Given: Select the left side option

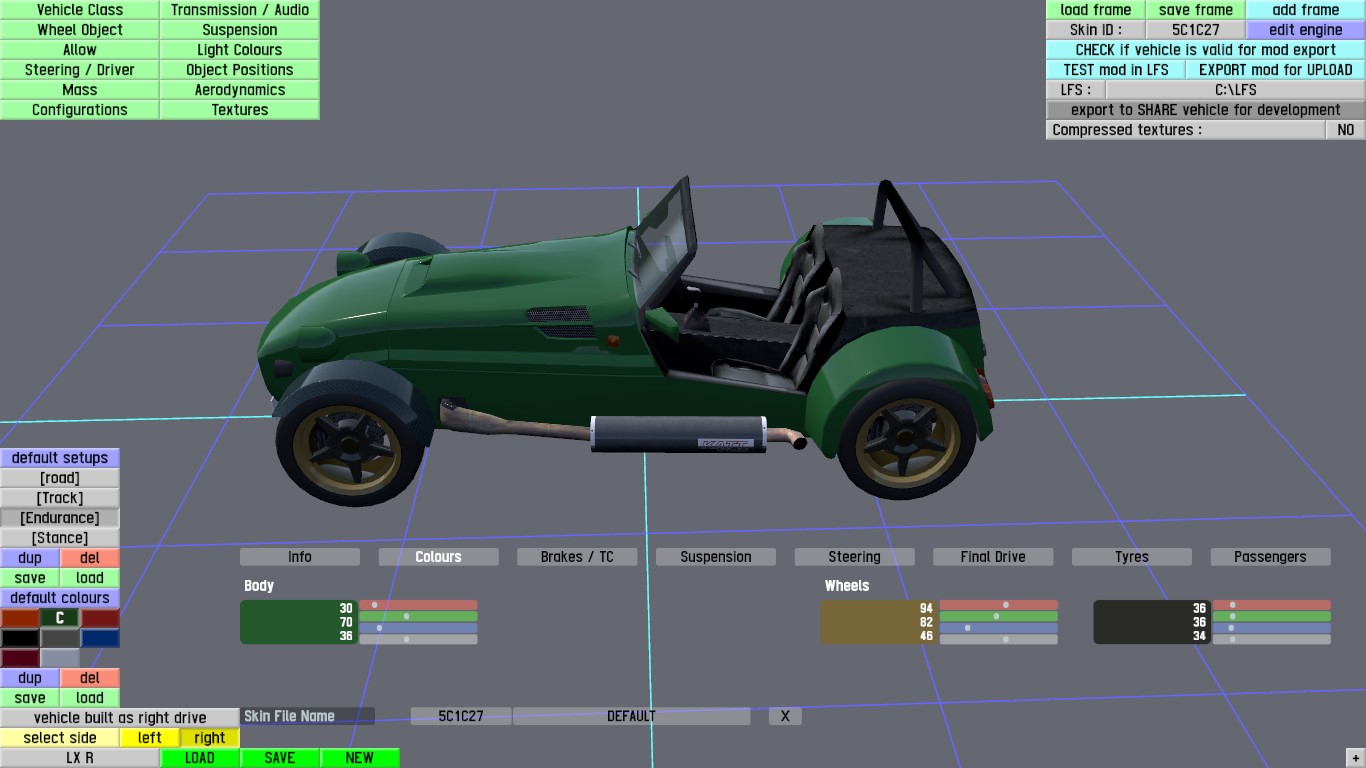Looking at the screenshot, I should pyautogui.click(x=150, y=738).
